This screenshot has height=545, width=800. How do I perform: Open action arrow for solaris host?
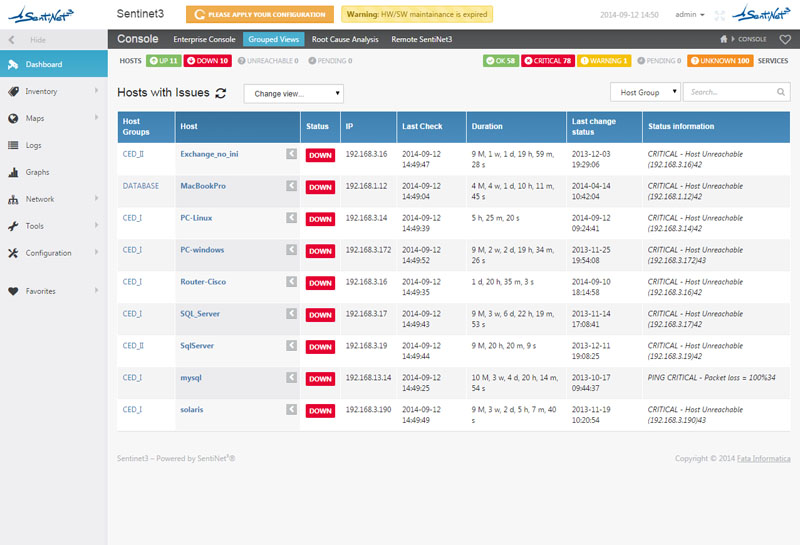[x=291, y=409]
